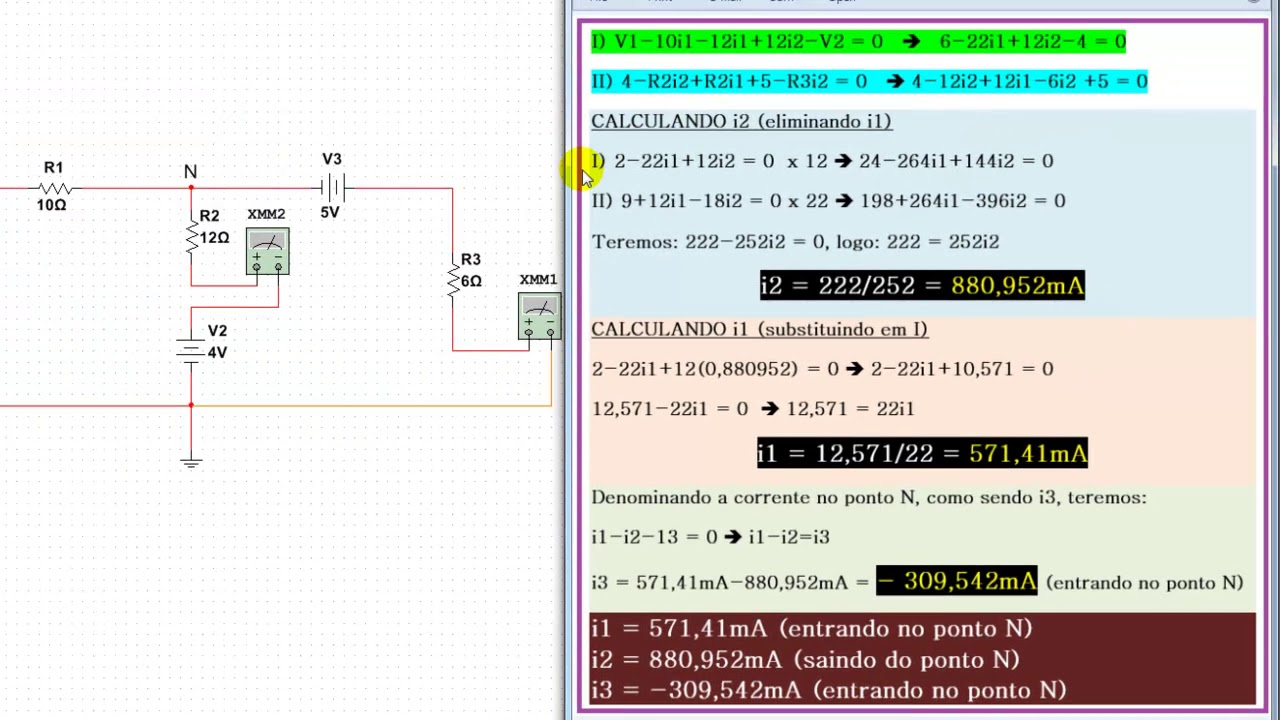Click the highlighted value '− 309,542mA'
The height and width of the screenshot is (720, 1280).
(x=957, y=581)
